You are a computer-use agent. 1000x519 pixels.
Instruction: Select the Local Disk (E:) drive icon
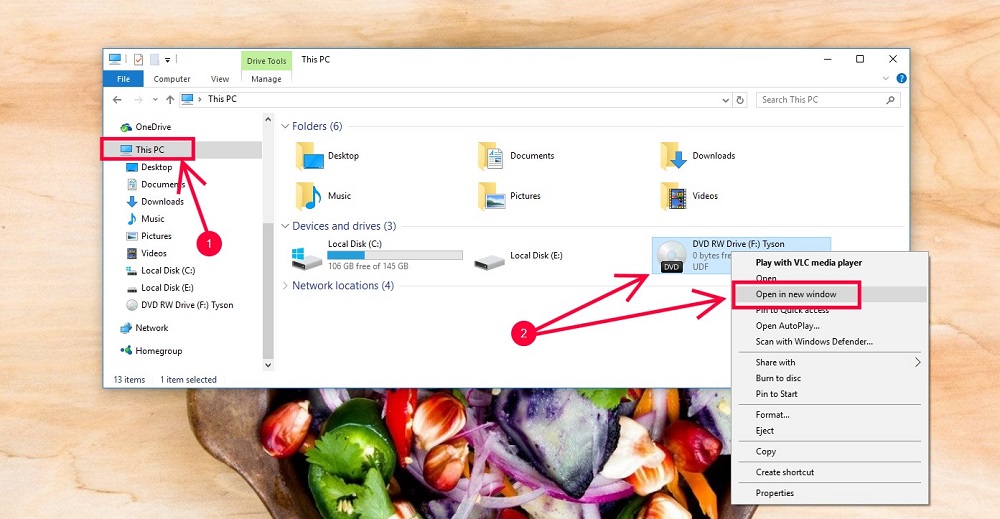(489, 261)
